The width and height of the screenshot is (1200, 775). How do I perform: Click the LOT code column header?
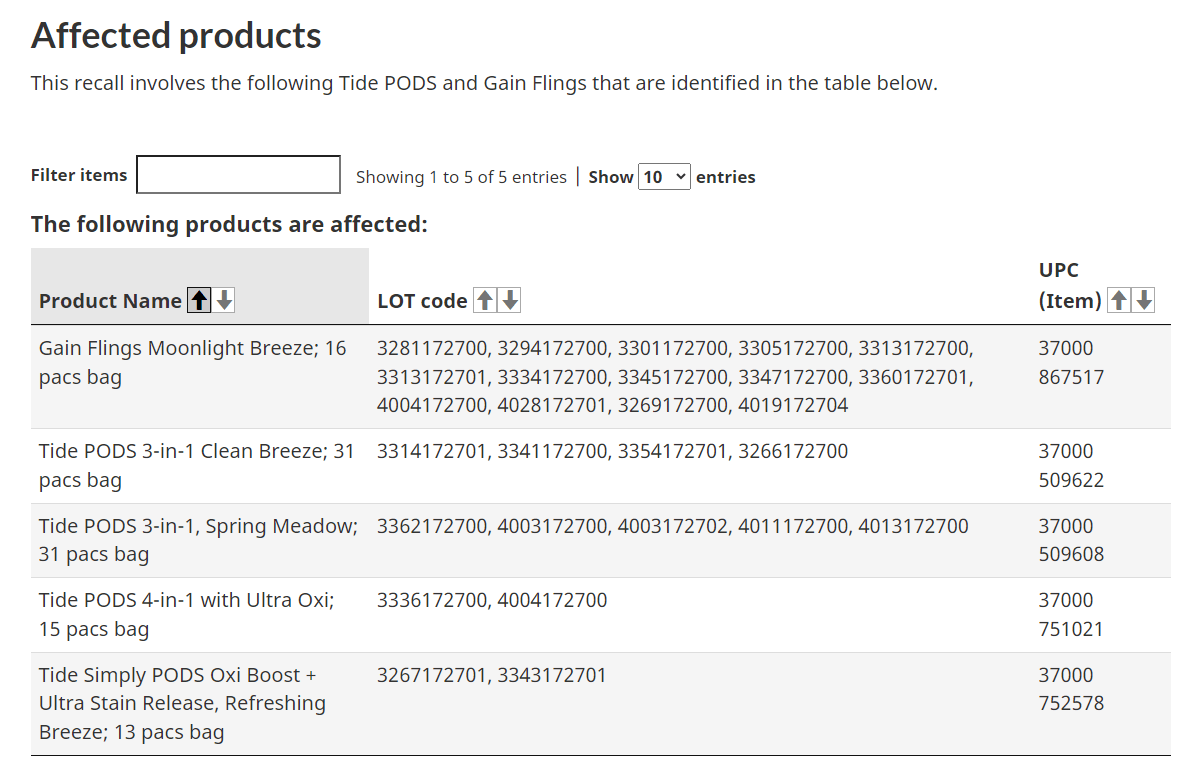[422, 301]
